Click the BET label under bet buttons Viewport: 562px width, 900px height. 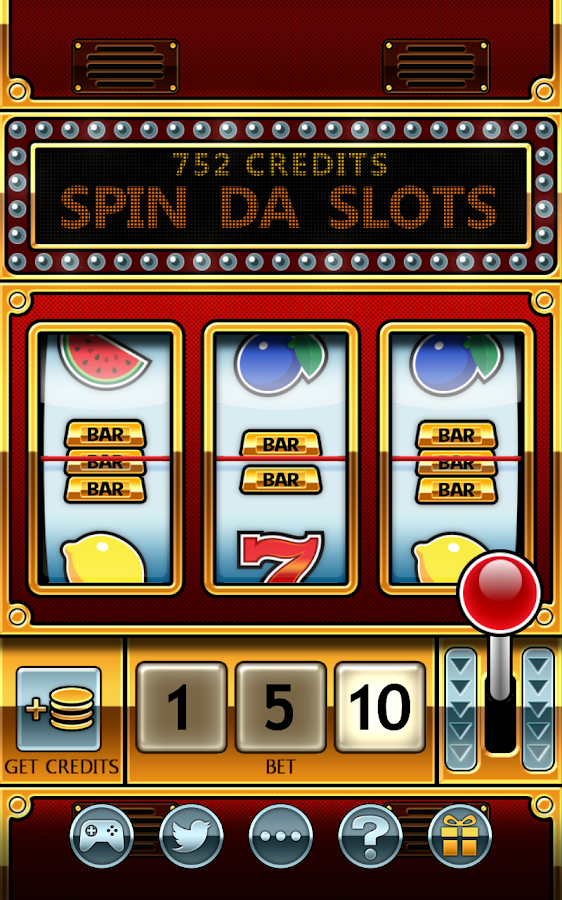click(281, 767)
